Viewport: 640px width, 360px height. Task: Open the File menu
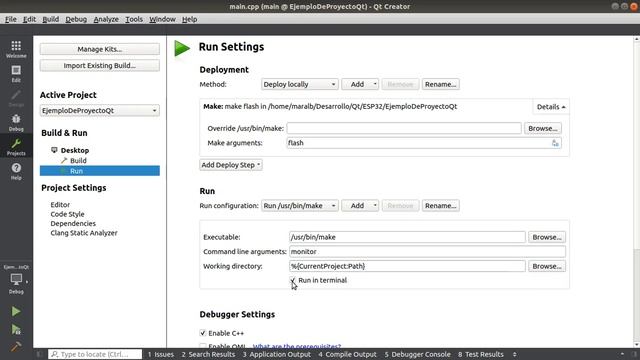[x=11, y=19]
